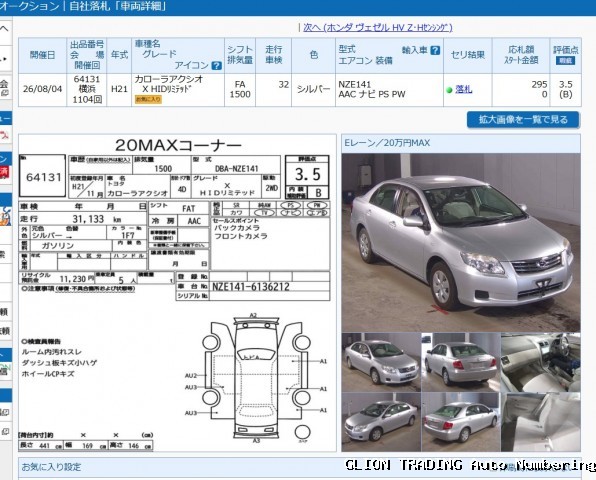This screenshot has height=480, width=596.
Task: Open the main front-angle car photo
Action: pyautogui.click(x=461, y=242)
